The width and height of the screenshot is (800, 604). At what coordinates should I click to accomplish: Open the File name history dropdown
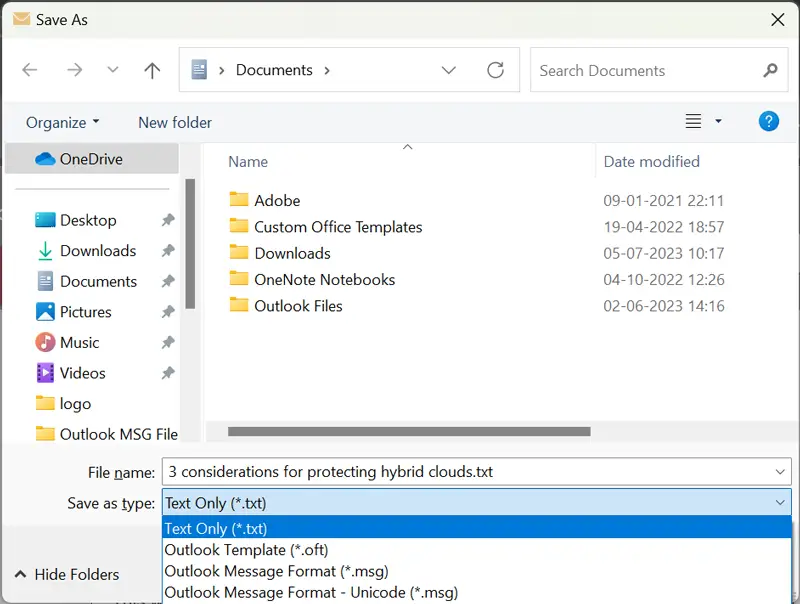[781, 472]
